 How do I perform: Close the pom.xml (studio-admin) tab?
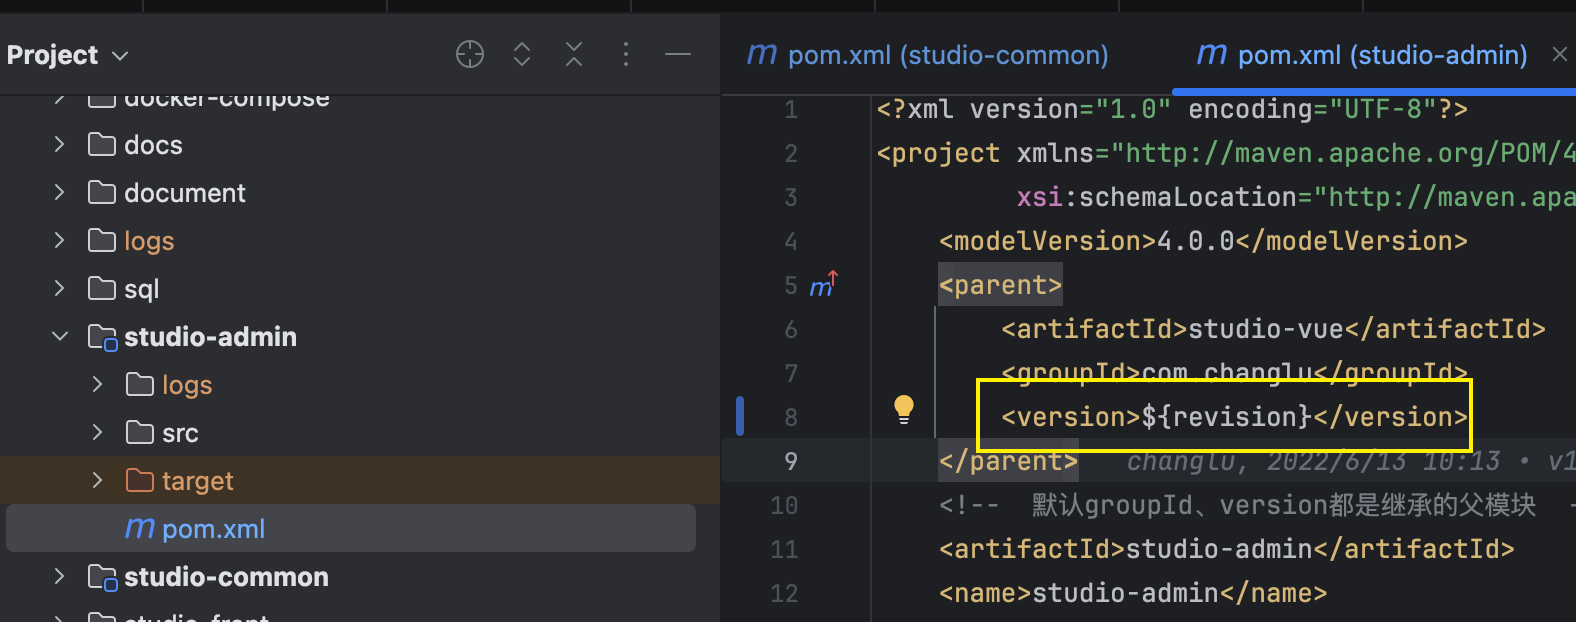[1559, 54]
